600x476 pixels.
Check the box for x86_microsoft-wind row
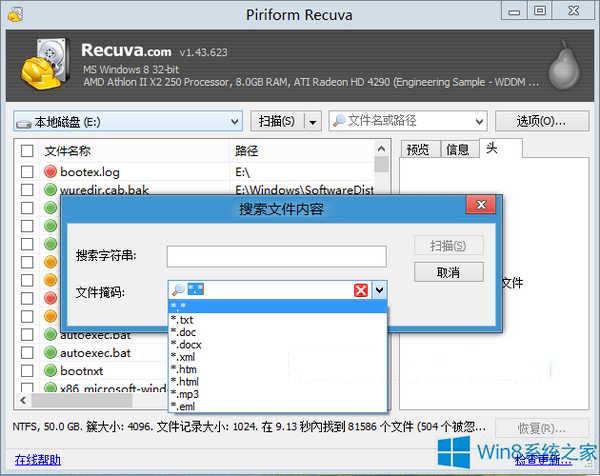(x=27, y=387)
